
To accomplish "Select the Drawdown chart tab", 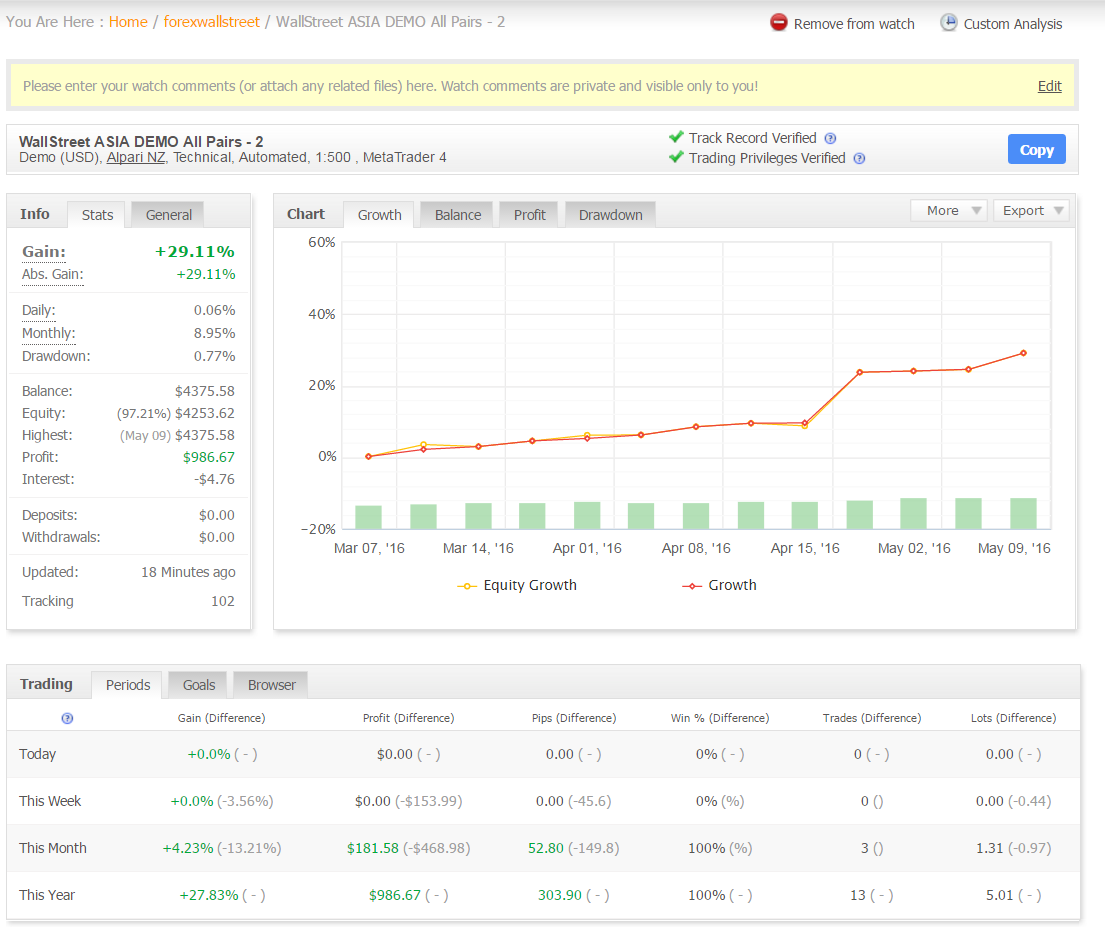I will [610, 215].
